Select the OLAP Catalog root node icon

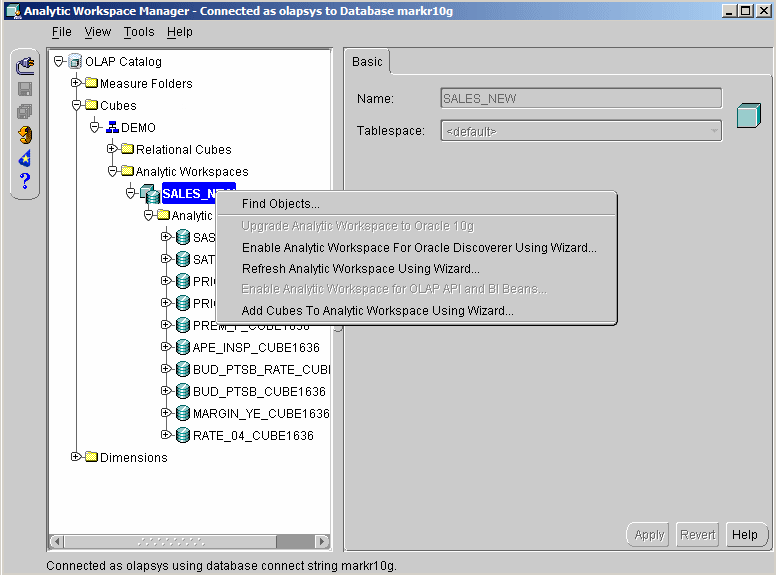75,61
